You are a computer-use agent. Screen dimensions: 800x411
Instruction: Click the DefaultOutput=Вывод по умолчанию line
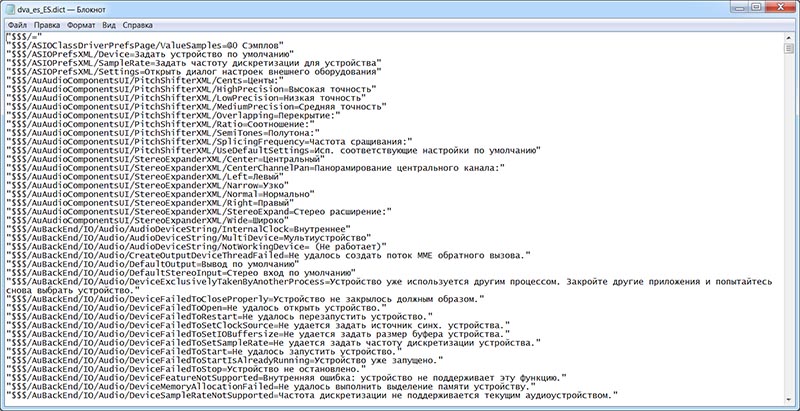click(153, 266)
